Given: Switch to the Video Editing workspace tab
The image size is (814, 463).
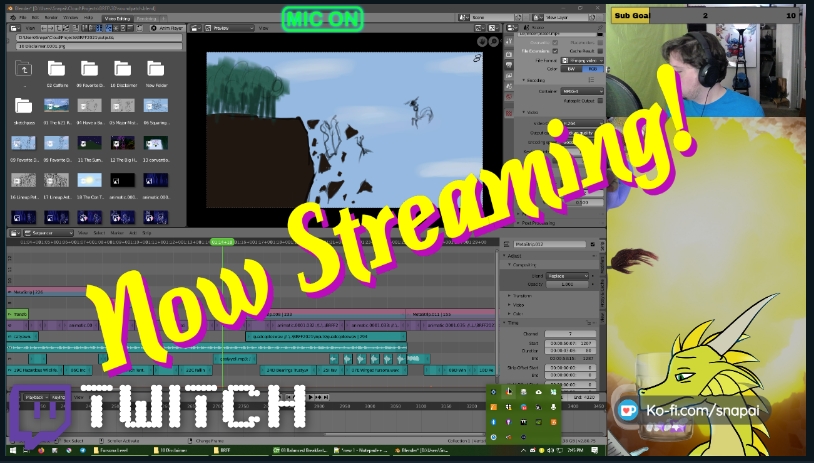Looking at the screenshot, I should (x=117, y=19).
